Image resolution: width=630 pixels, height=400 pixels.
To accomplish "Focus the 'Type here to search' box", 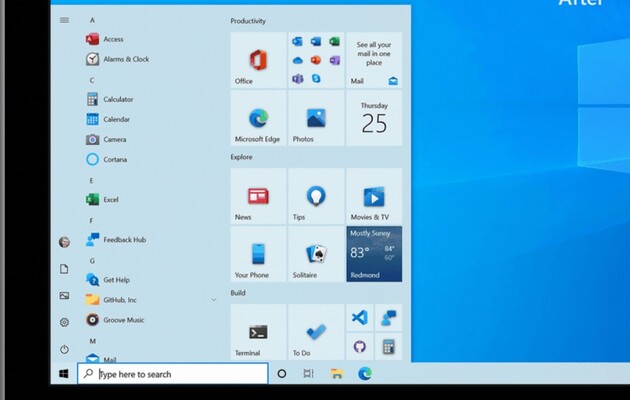I will [173, 374].
